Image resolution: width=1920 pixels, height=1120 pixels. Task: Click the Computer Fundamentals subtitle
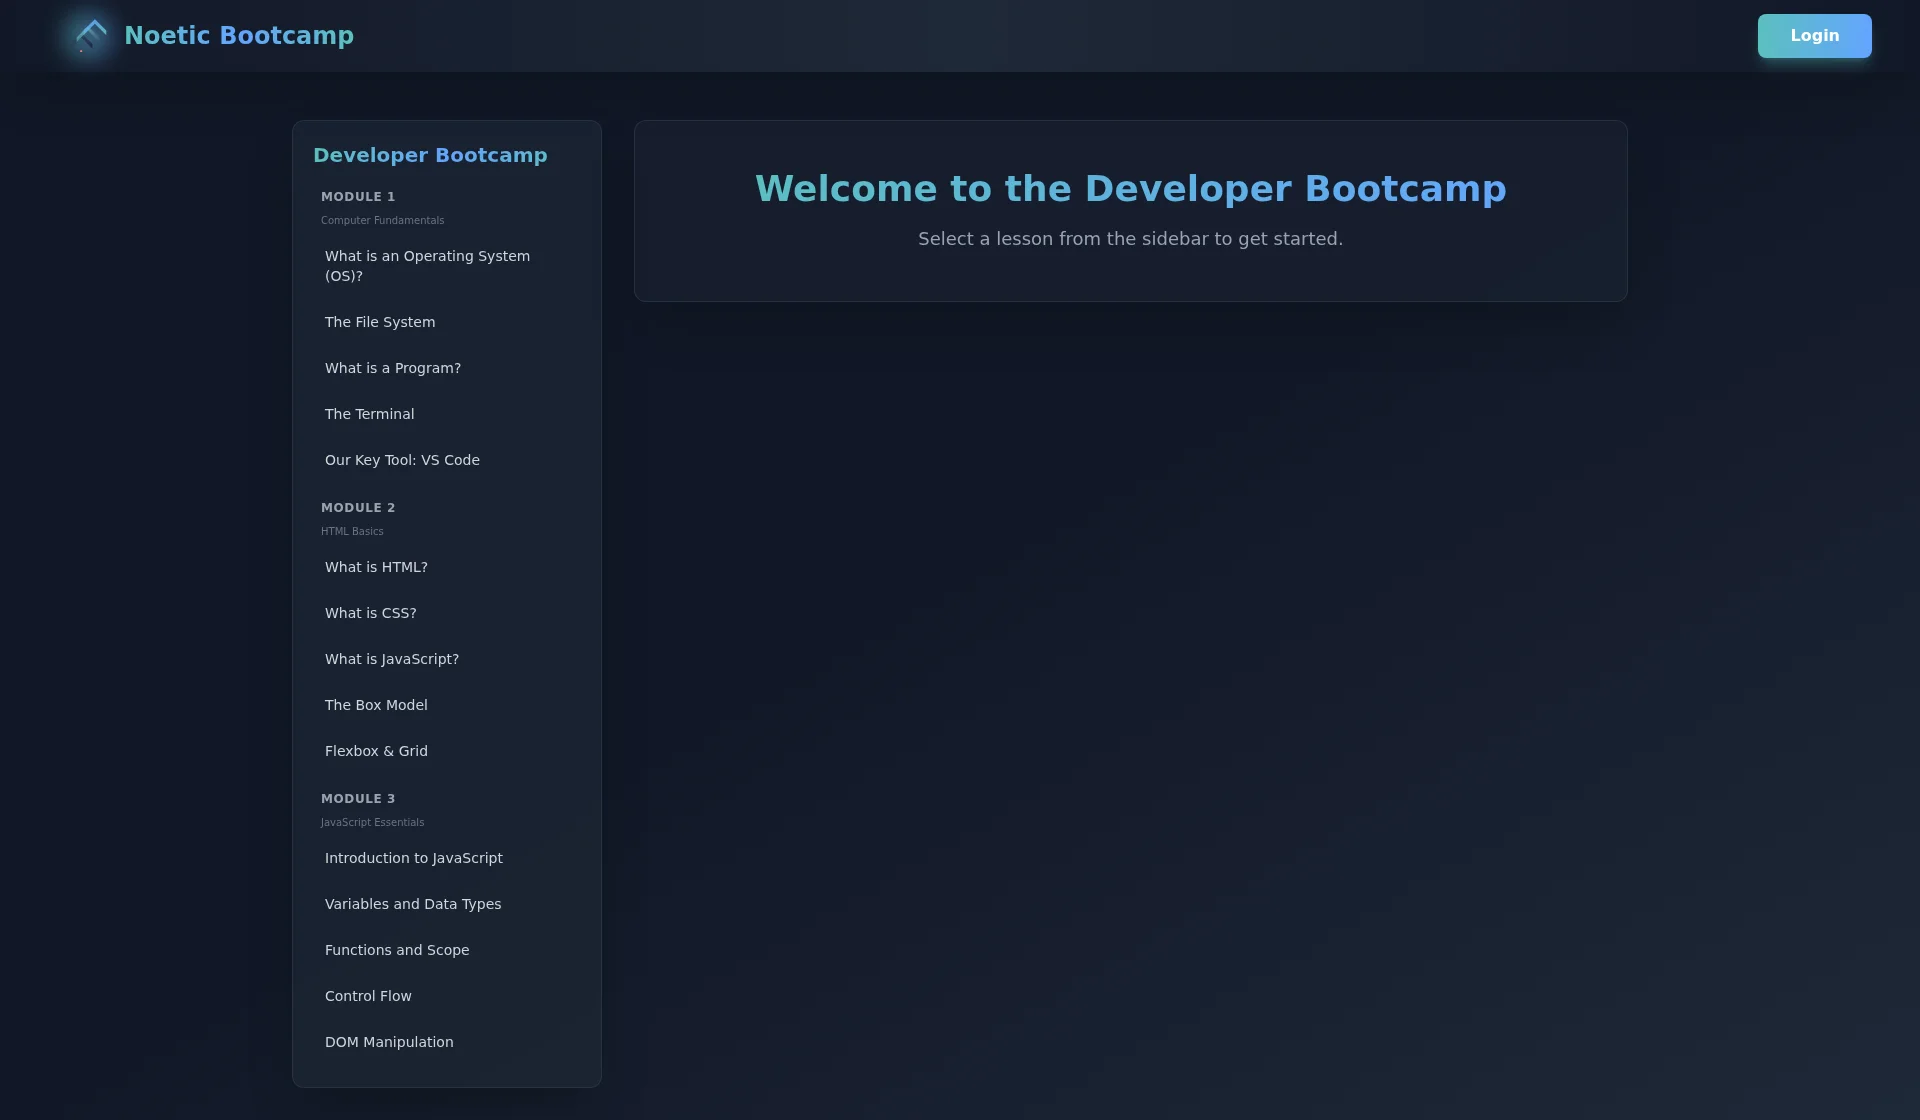coord(382,221)
